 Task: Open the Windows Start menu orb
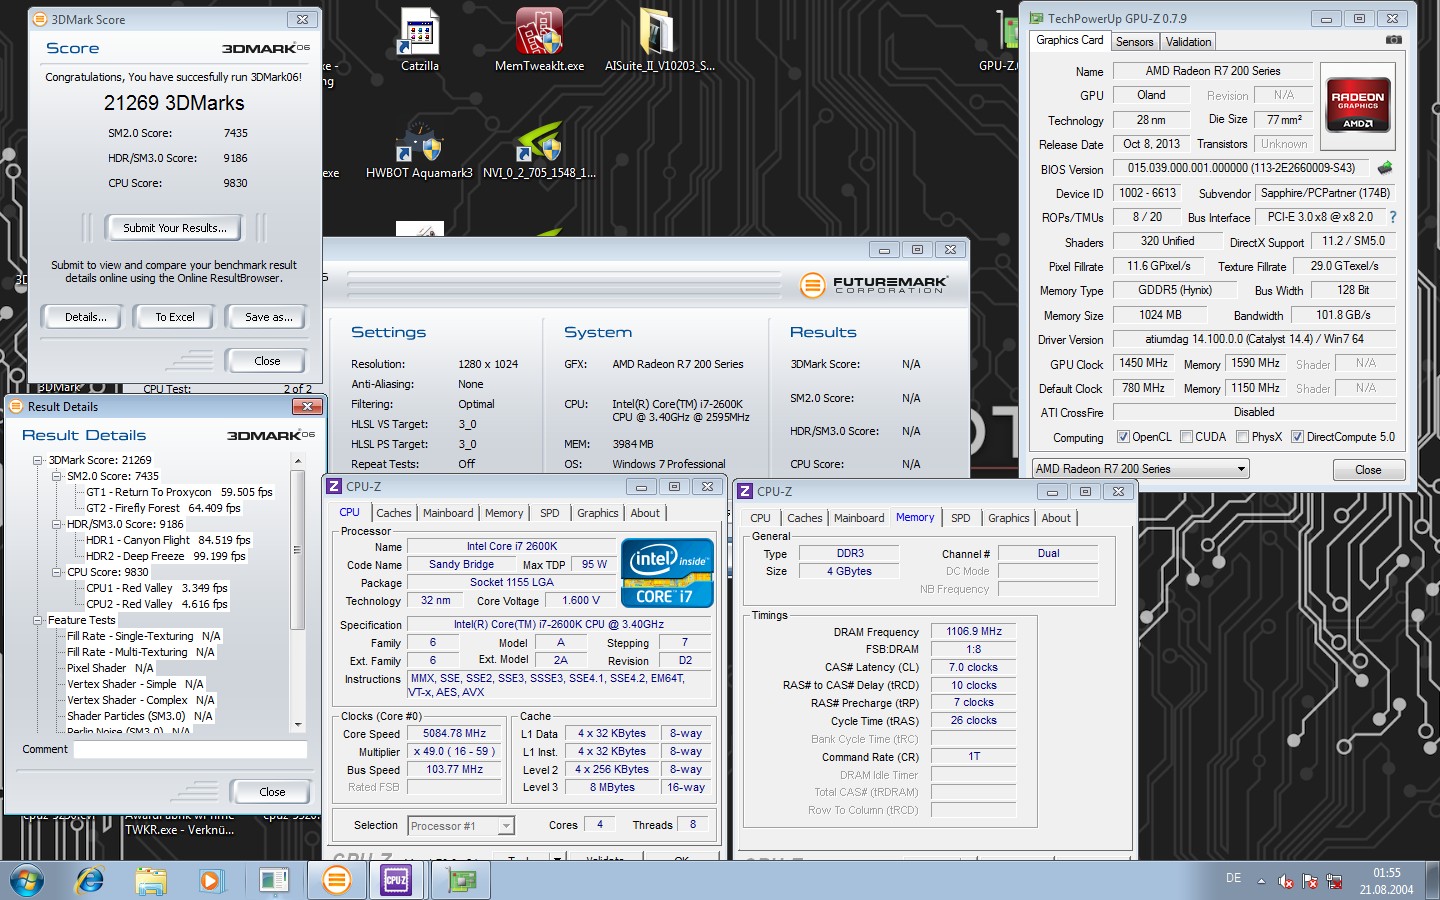tap(27, 880)
